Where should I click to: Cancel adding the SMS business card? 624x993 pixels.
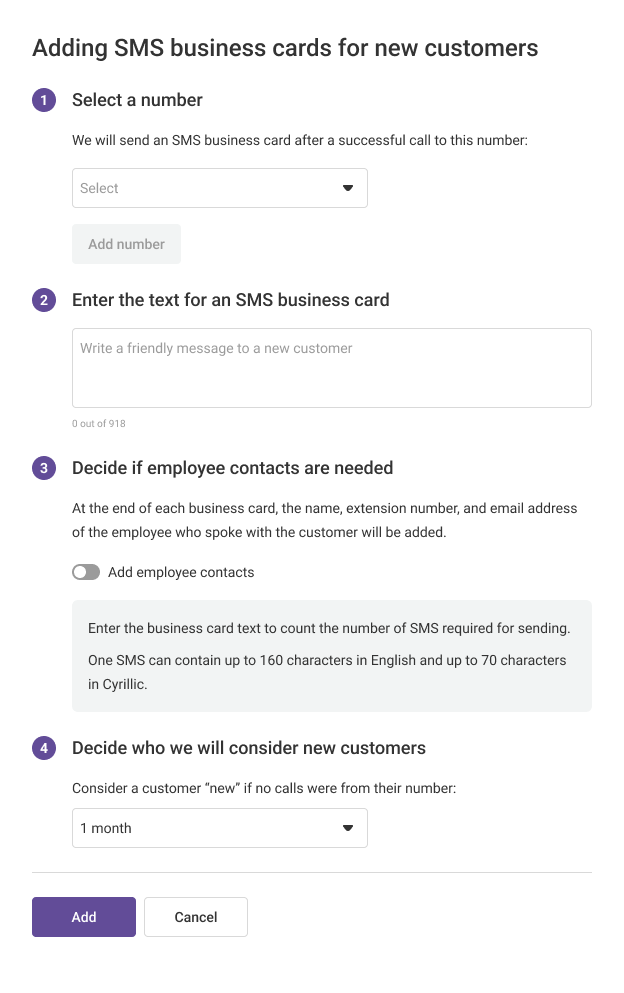196,917
